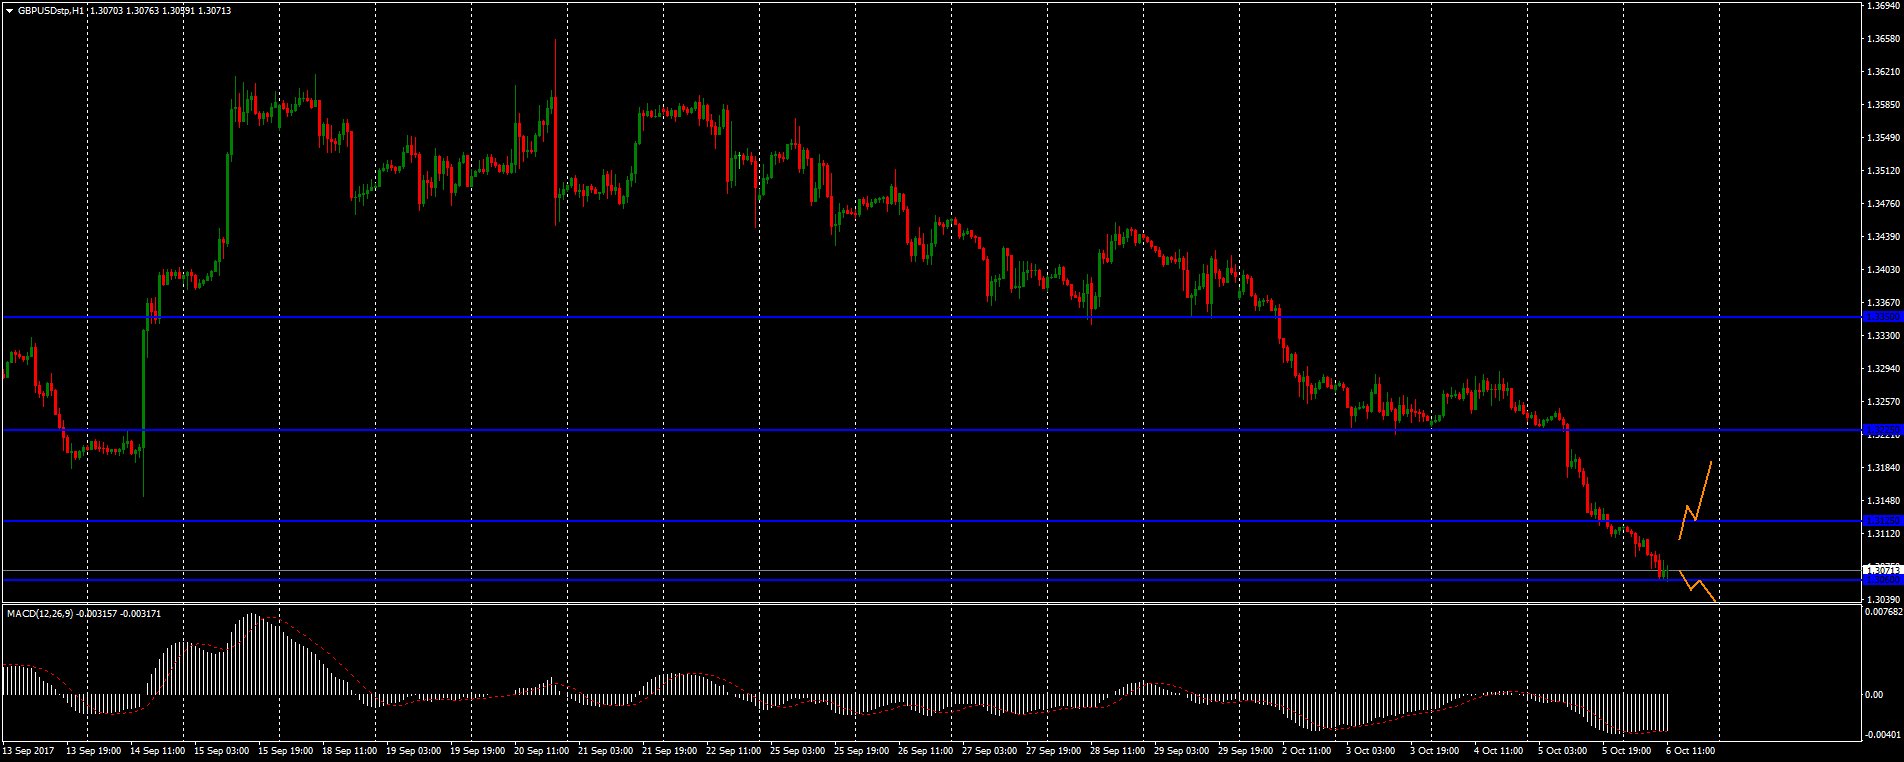Select the orange upward zigzag projection line

1696,502
